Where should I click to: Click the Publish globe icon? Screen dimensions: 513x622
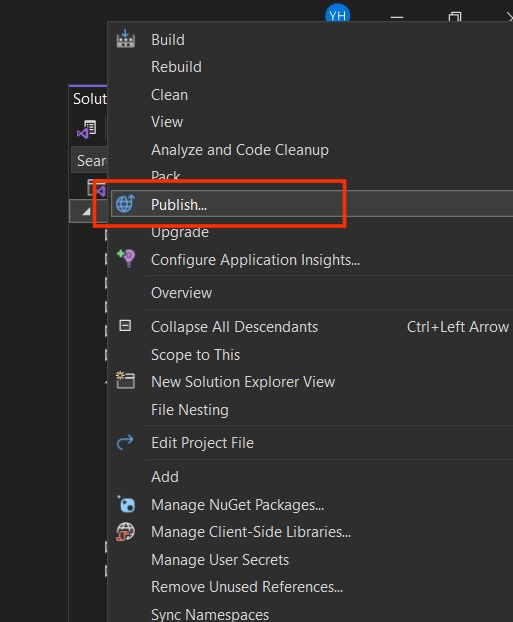click(125, 204)
